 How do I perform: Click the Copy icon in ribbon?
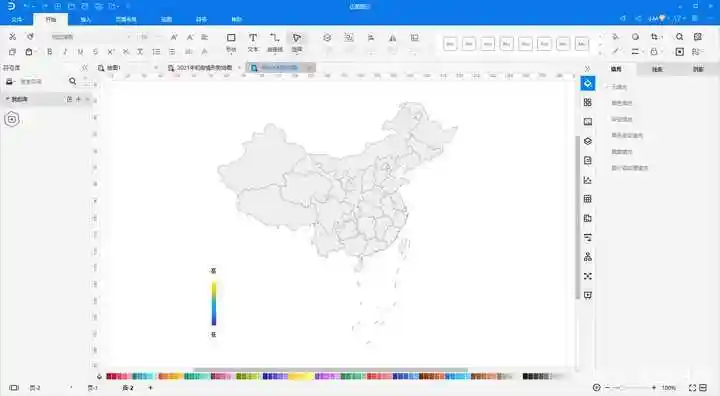click(12, 52)
